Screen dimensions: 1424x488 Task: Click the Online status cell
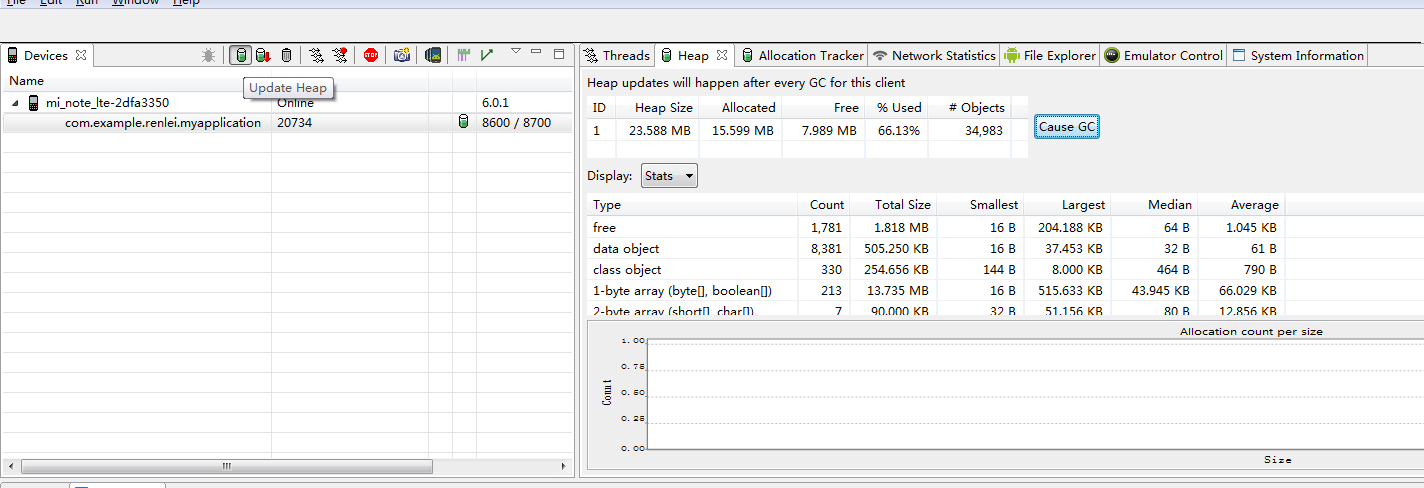pyautogui.click(x=295, y=103)
